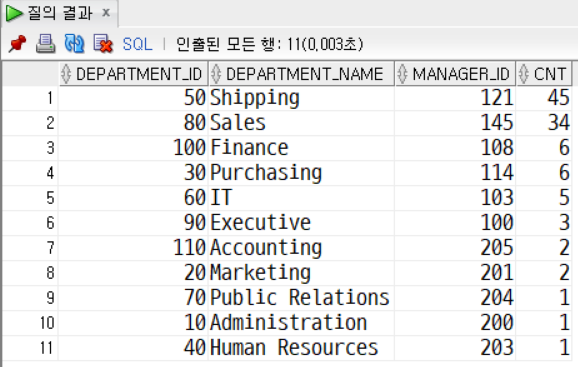Sort by DEPARTMENT_NAME column header
This screenshot has width=578, height=367.
[302, 74]
